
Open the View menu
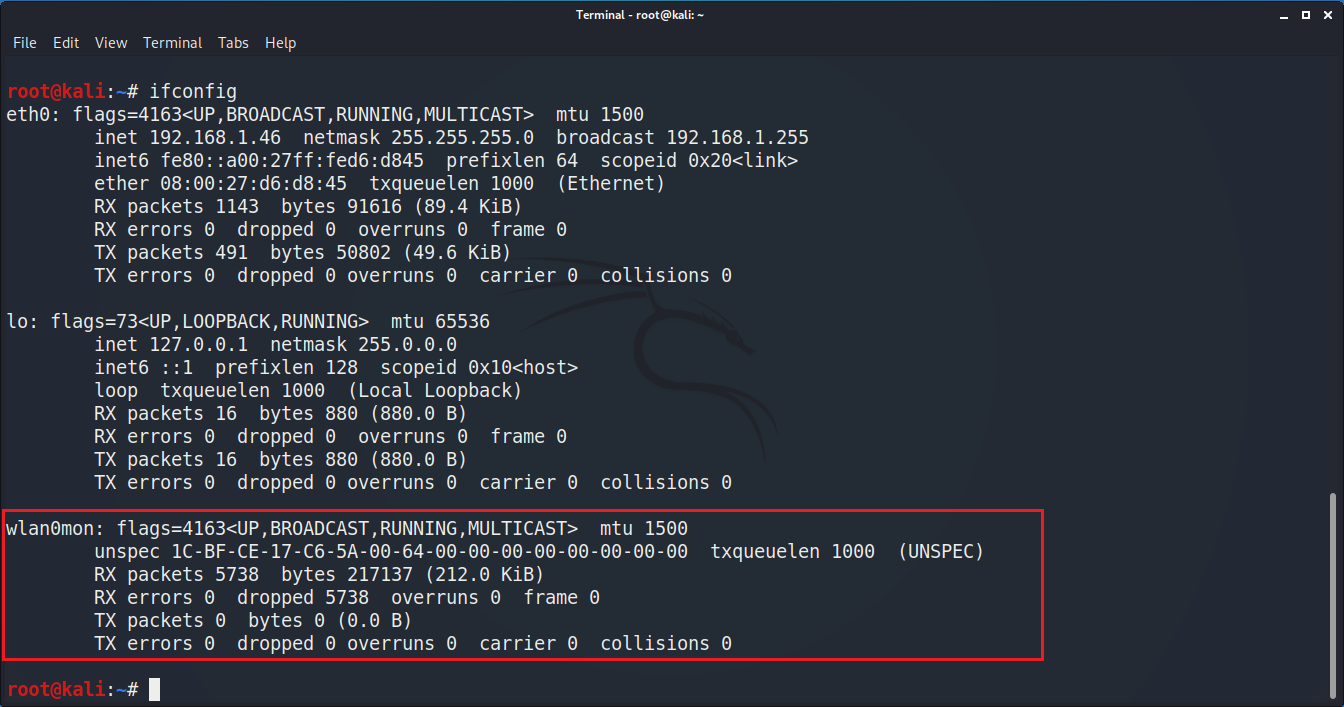point(111,43)
